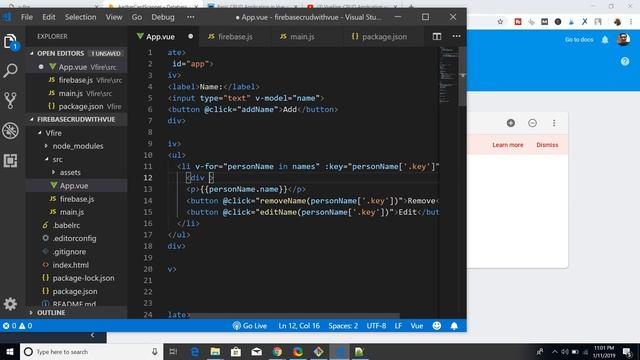This screenshot has width=640, height=360.
Task: Click Vue language mode in status bar
Action: [416, 326]
